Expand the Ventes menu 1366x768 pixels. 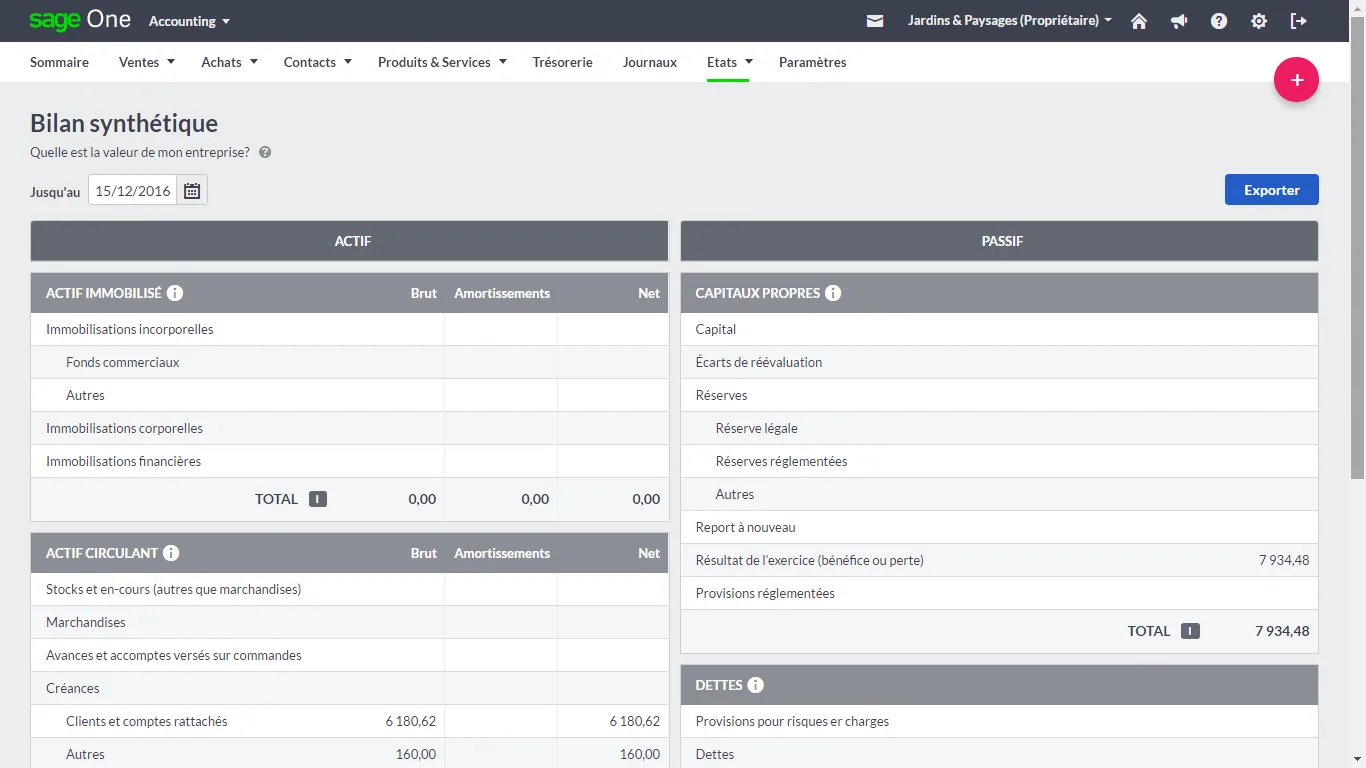(147, 62)
